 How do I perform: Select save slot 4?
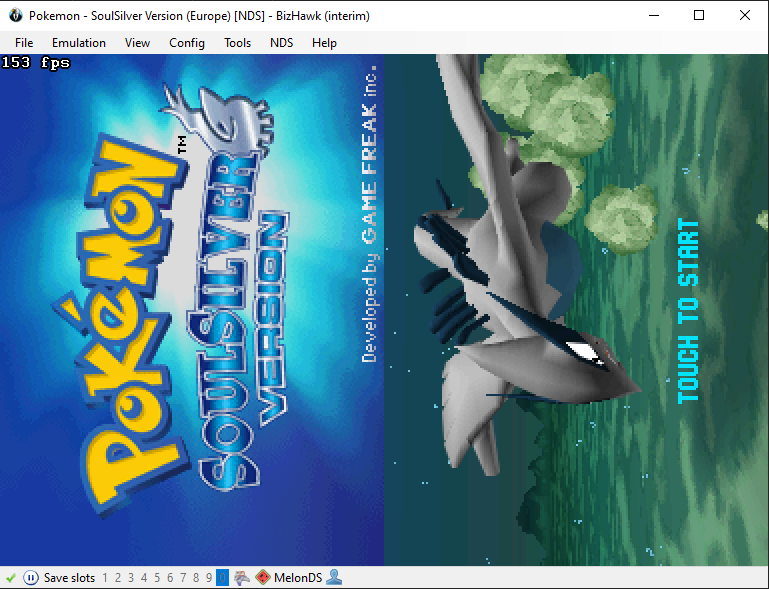click(144, 578)
